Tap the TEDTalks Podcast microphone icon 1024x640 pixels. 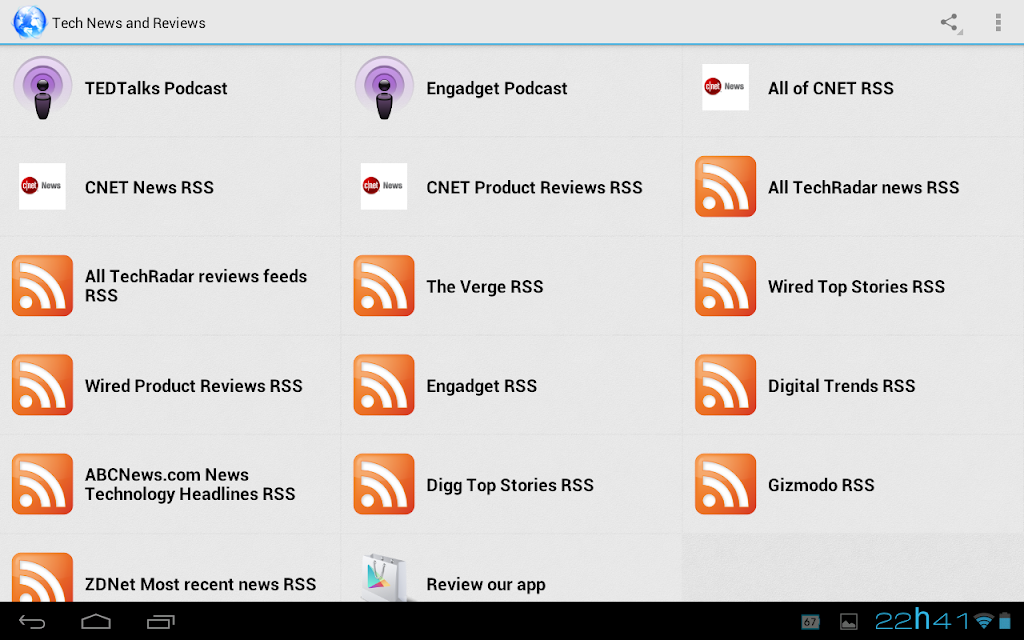(x=42, y=88)
